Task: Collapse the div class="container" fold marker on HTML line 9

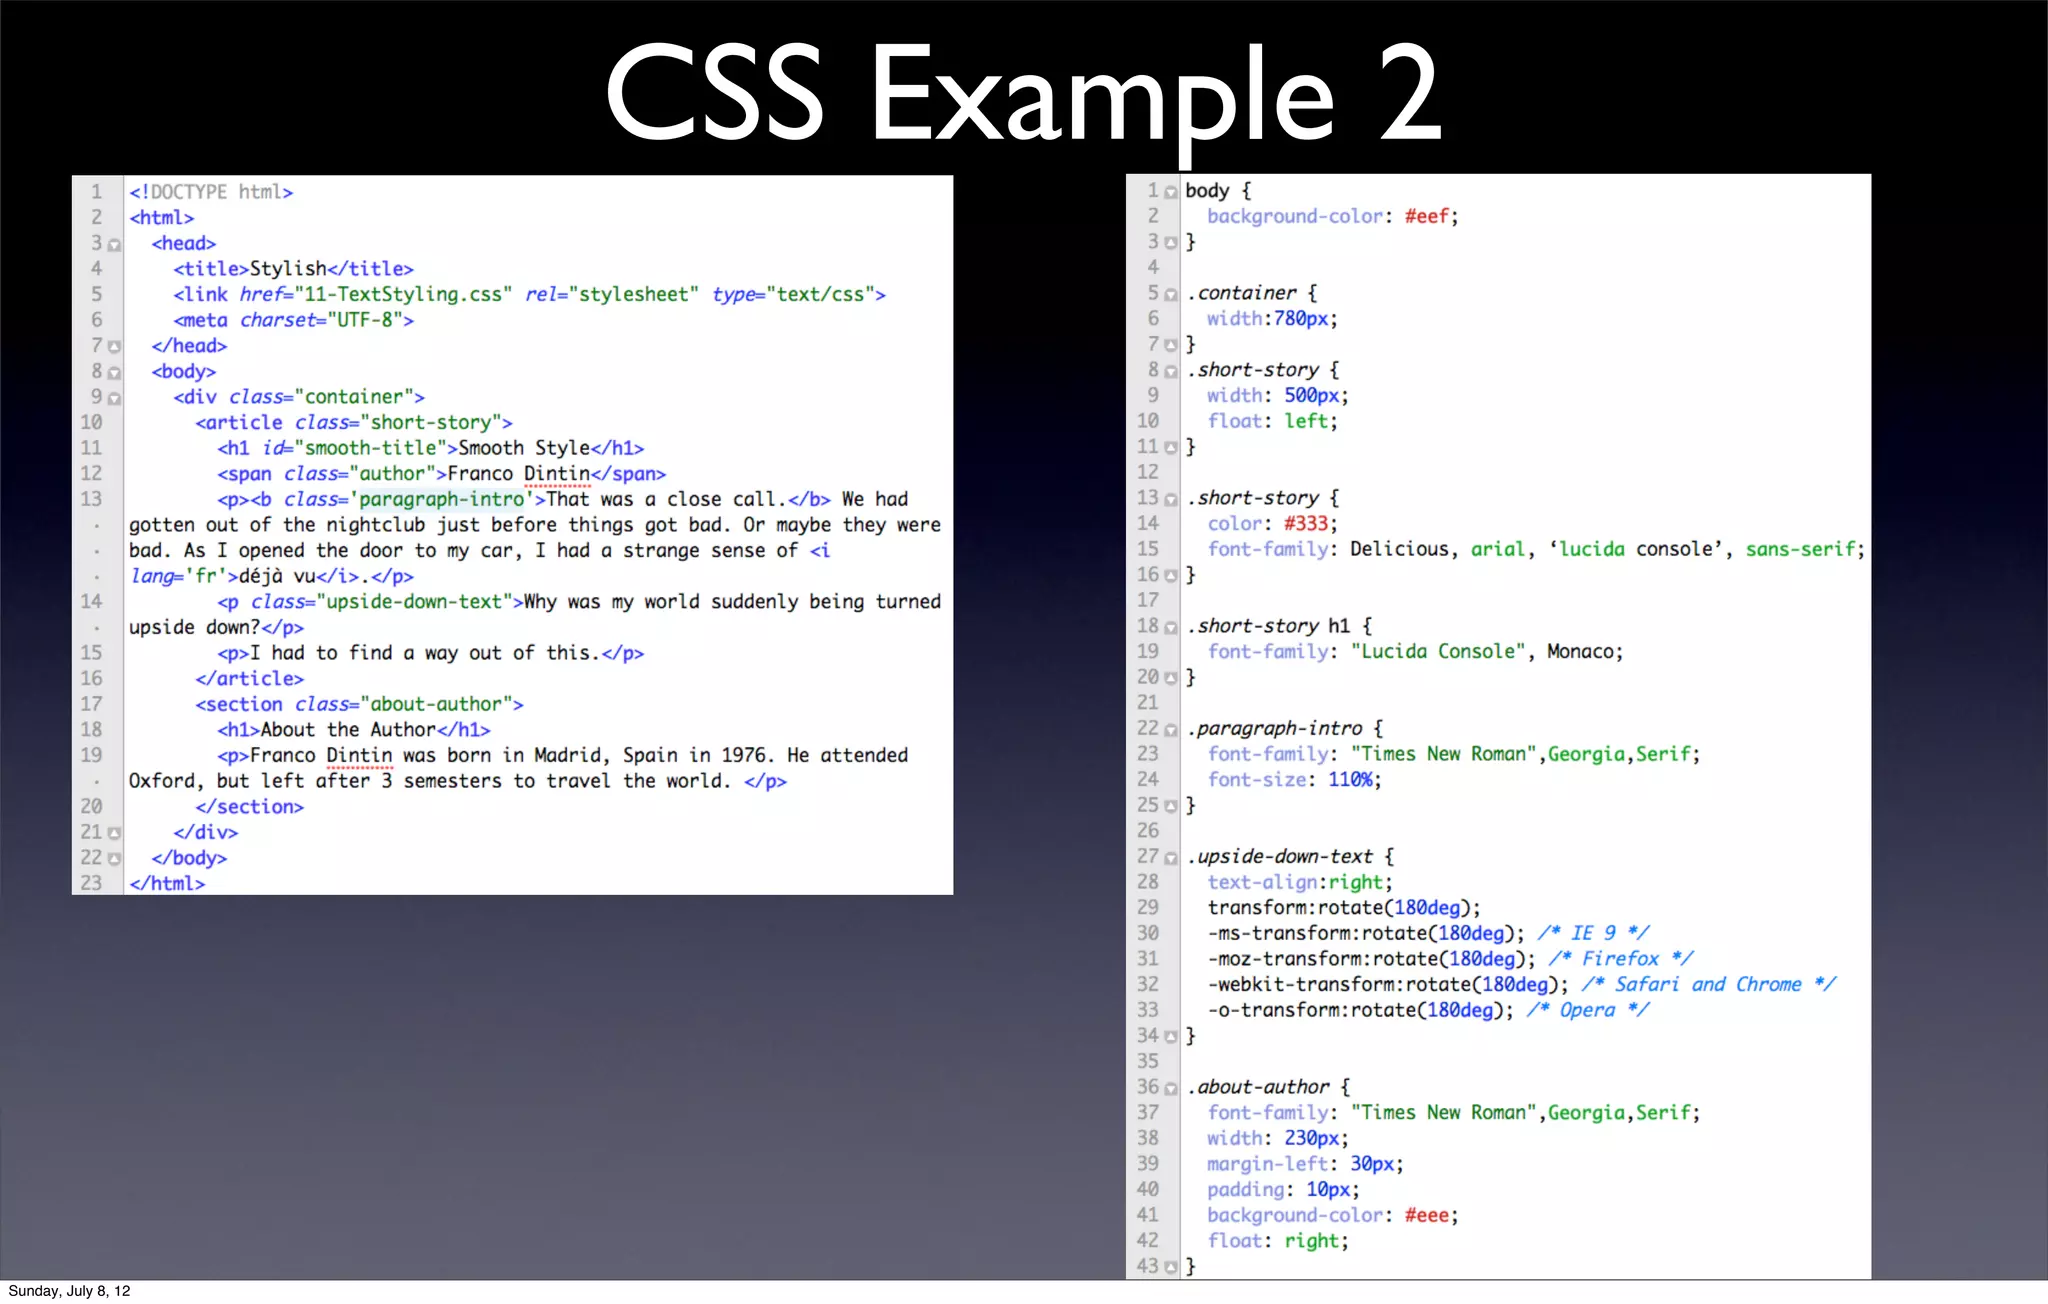Action: click(115, 398)
